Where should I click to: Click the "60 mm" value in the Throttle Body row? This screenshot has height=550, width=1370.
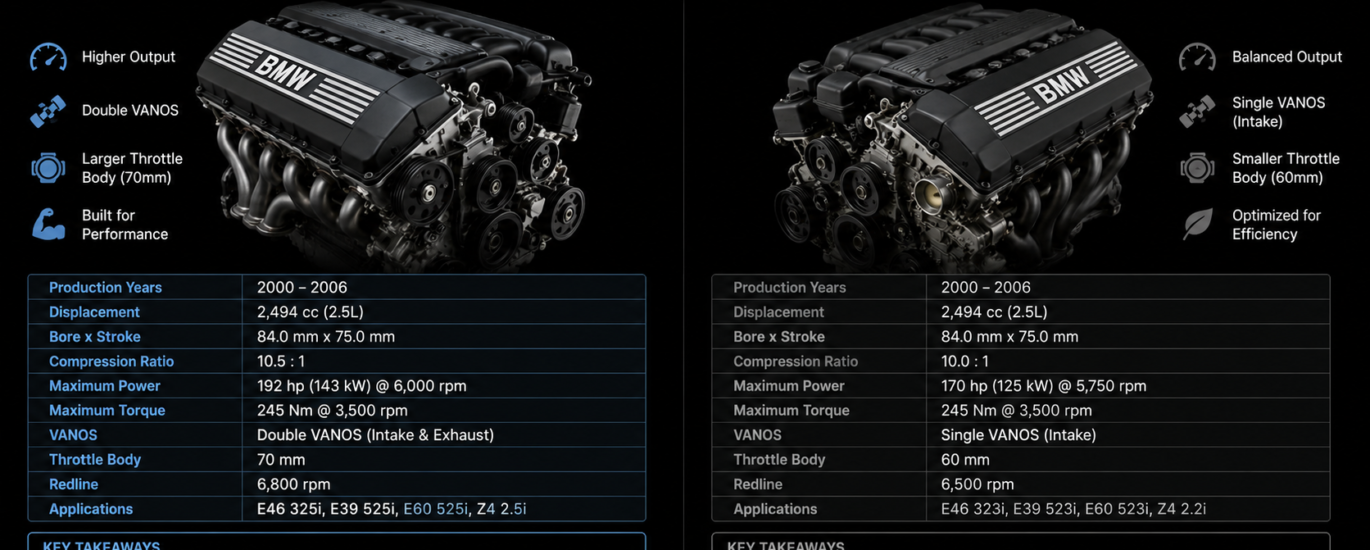tap(965, 460)
